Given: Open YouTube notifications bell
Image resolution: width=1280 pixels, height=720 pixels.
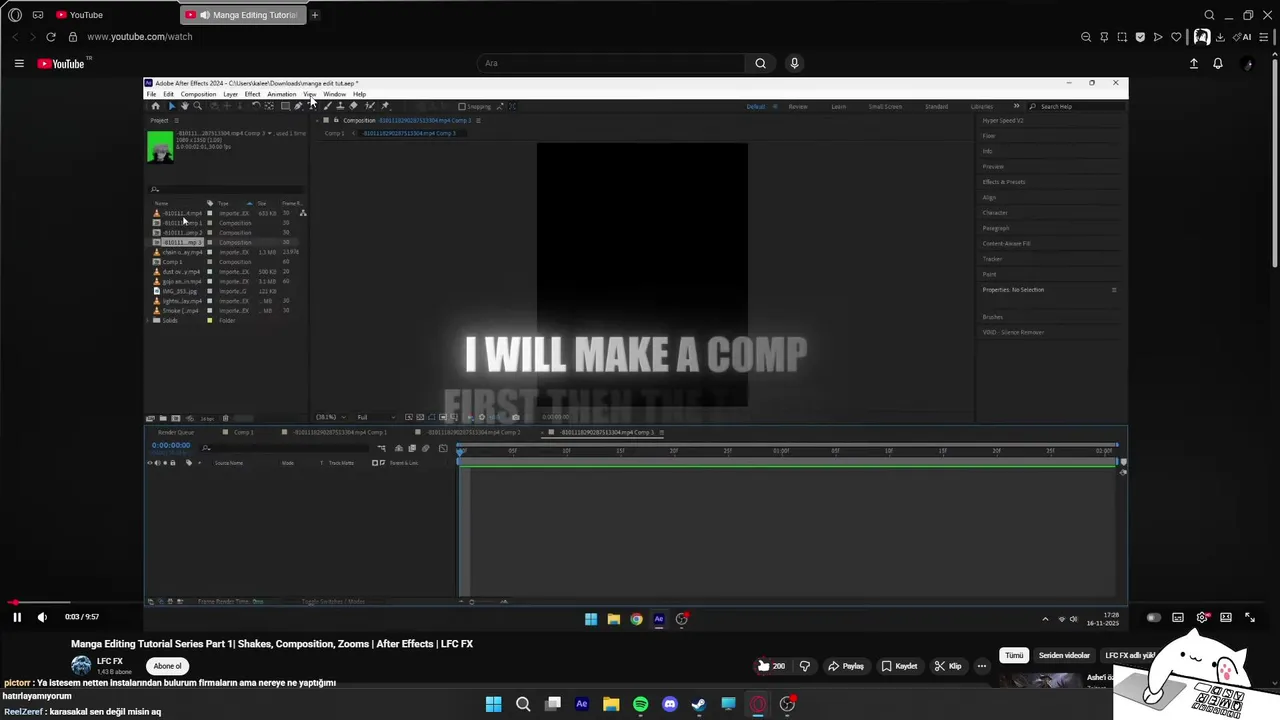Looking at the screenshot, I should coord(1217,63).
